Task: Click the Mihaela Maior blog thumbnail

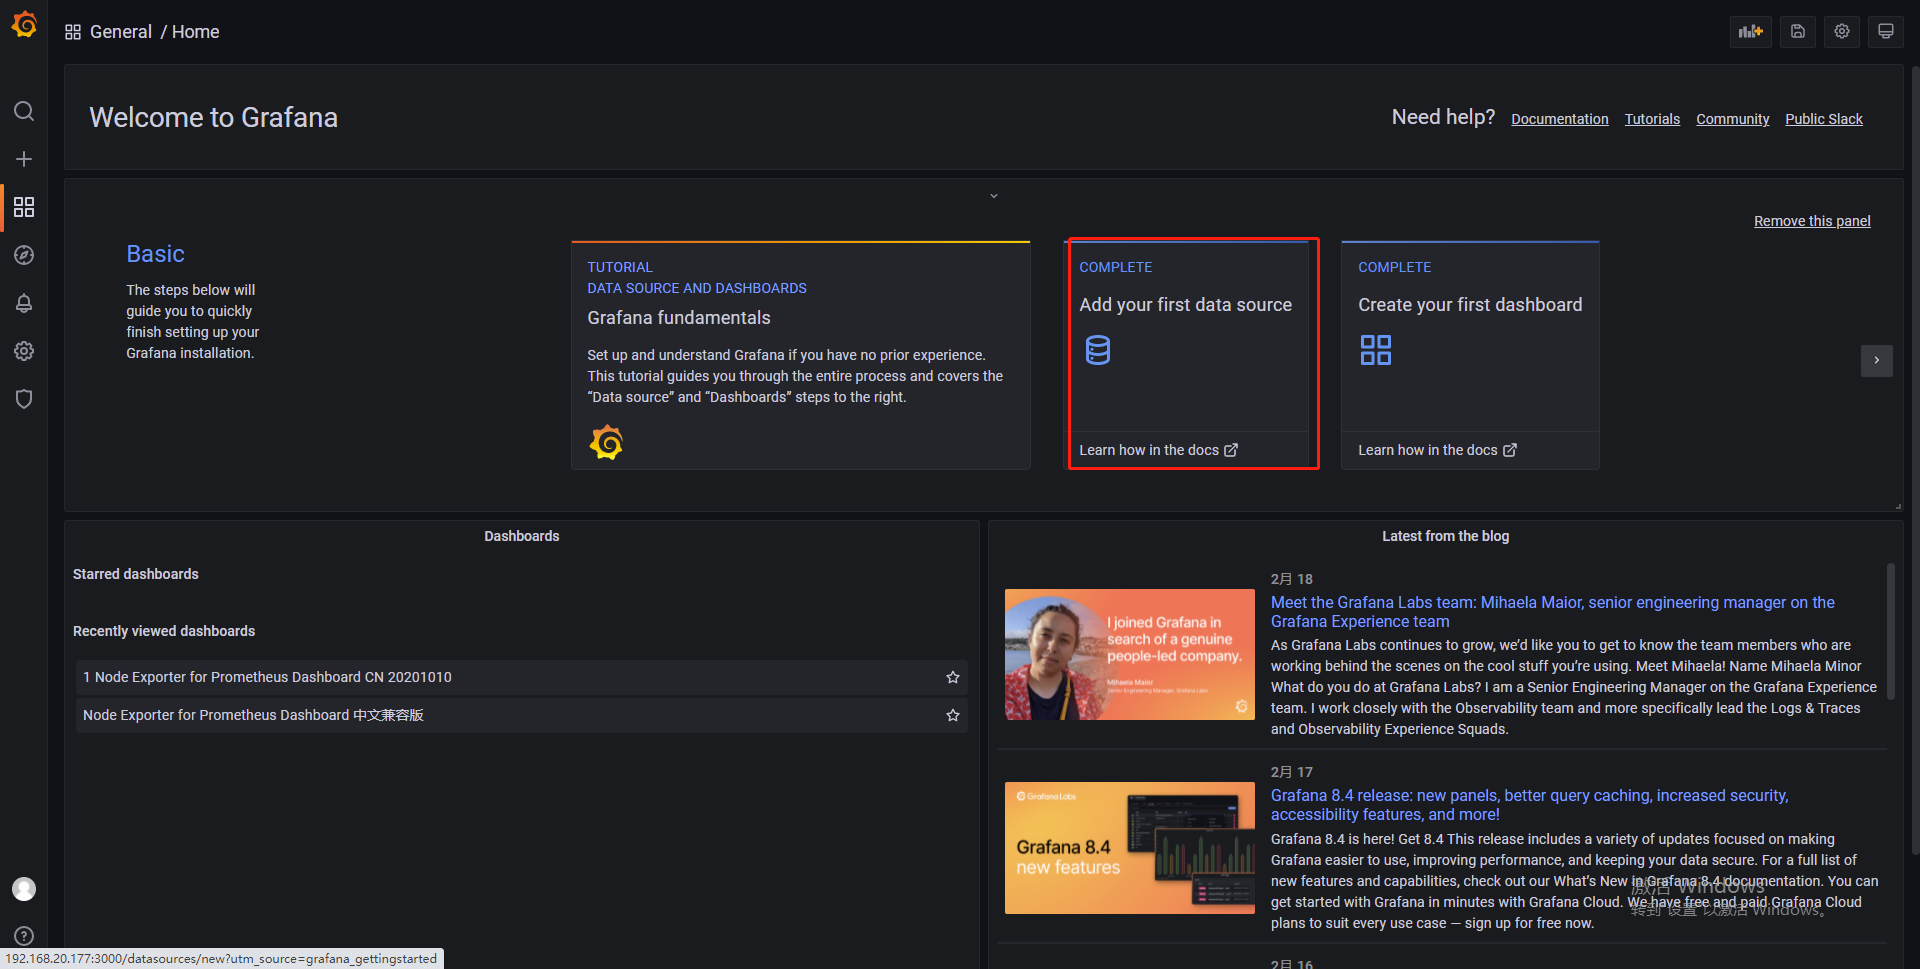Action: pos(1130,654)
